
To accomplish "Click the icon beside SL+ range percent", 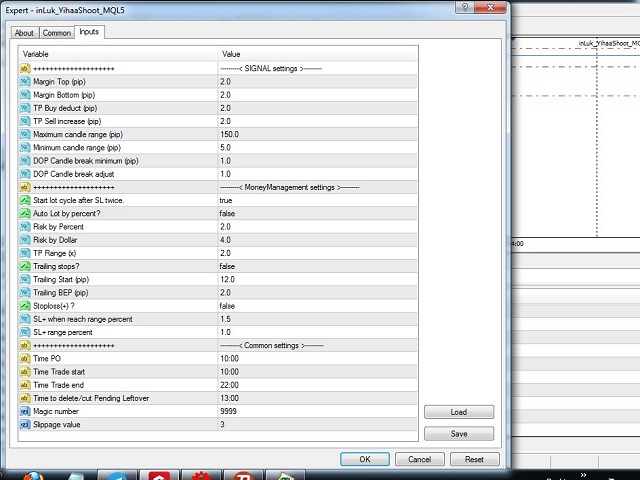I will tap(25, 332).
